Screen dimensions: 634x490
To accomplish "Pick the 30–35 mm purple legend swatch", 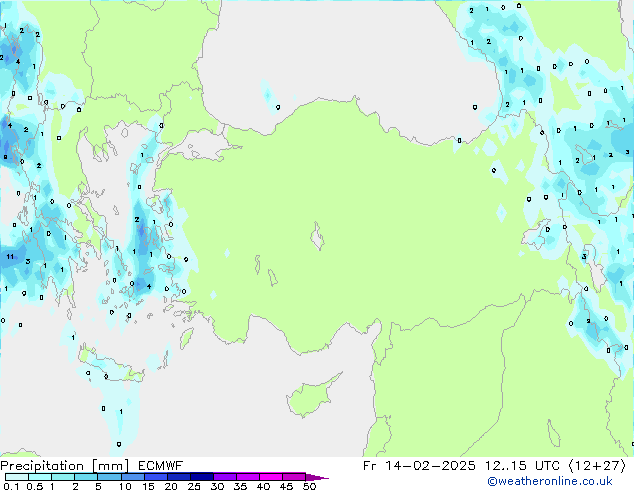I will point(224,477).
